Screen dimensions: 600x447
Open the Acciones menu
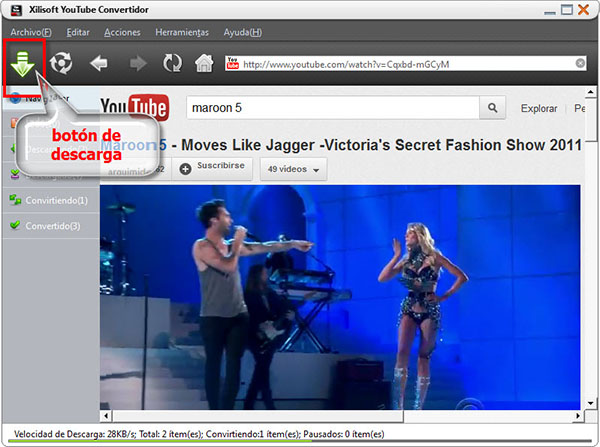pos(122,33)
